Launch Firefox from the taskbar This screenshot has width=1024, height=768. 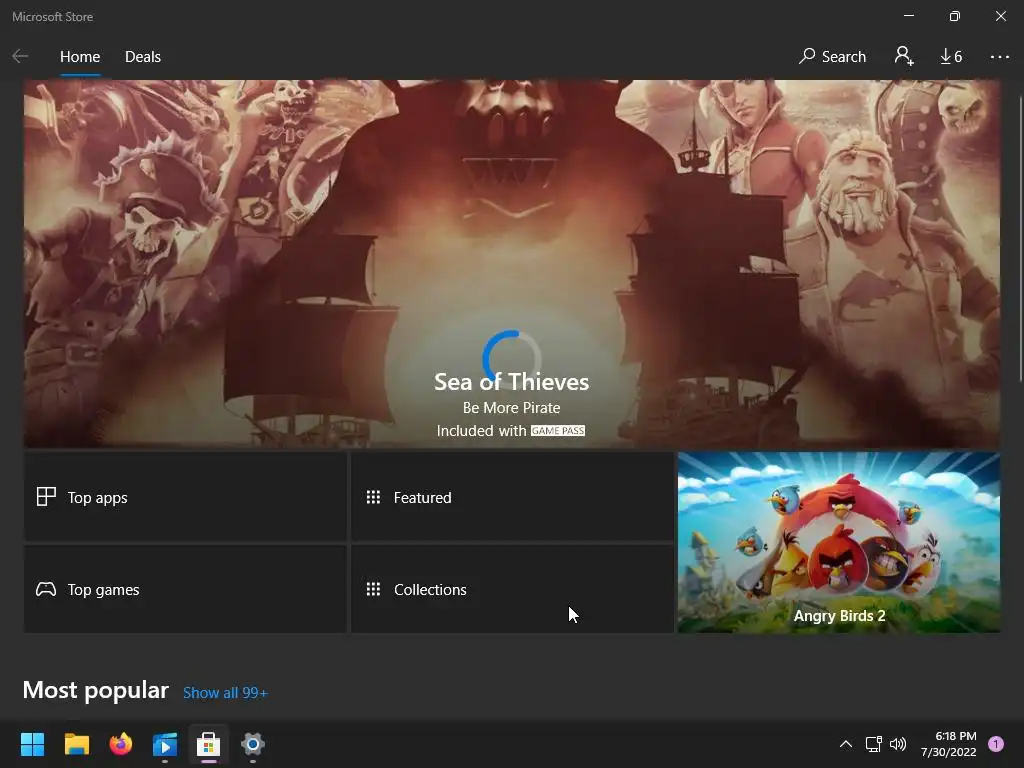(121, 744)
